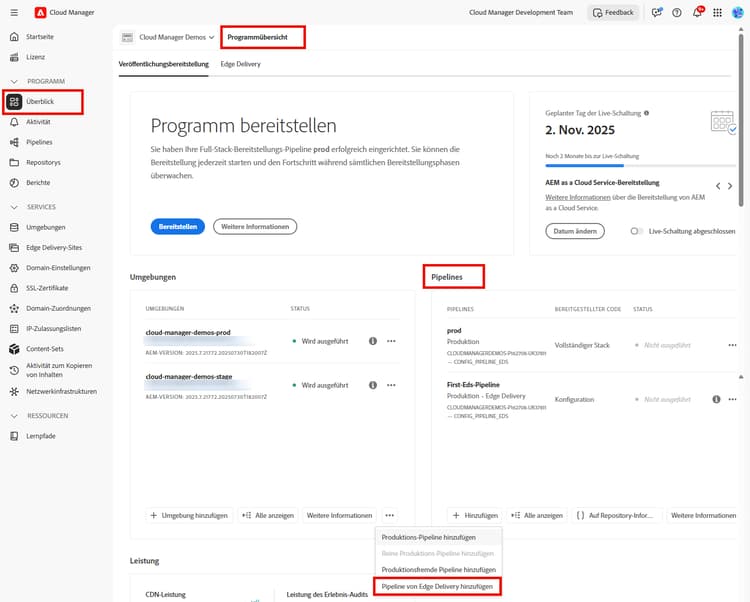Click Auf Repository-Infor... button
Screen dimensions: 750x602
click(x=617, y=515)
